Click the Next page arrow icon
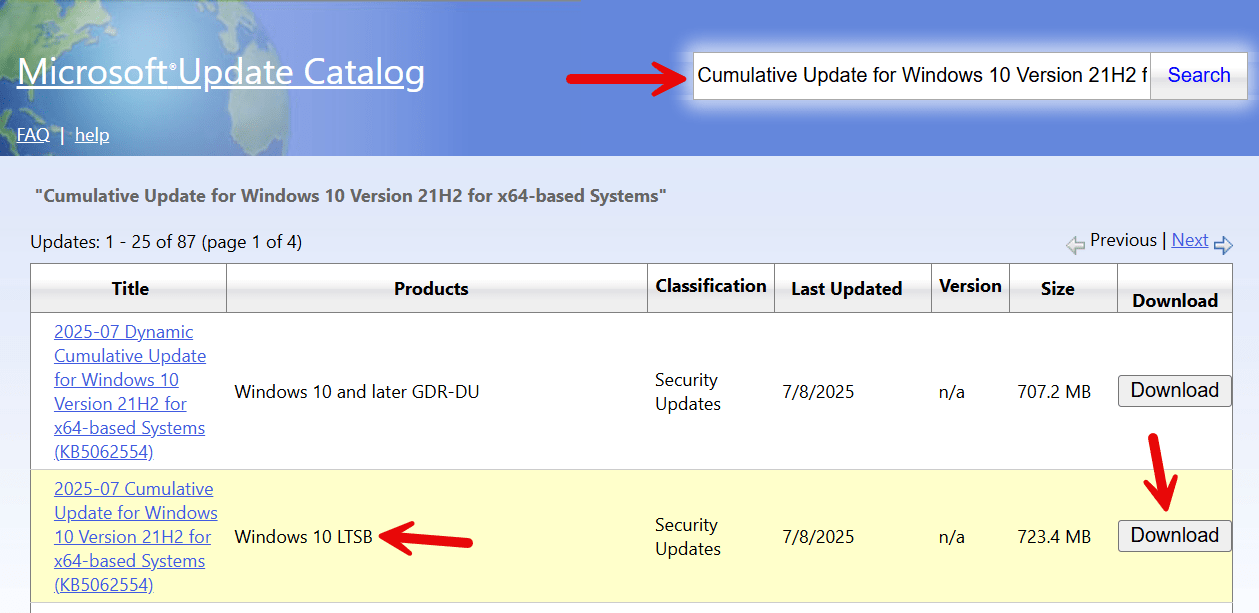 click(x=1223, y=244)
